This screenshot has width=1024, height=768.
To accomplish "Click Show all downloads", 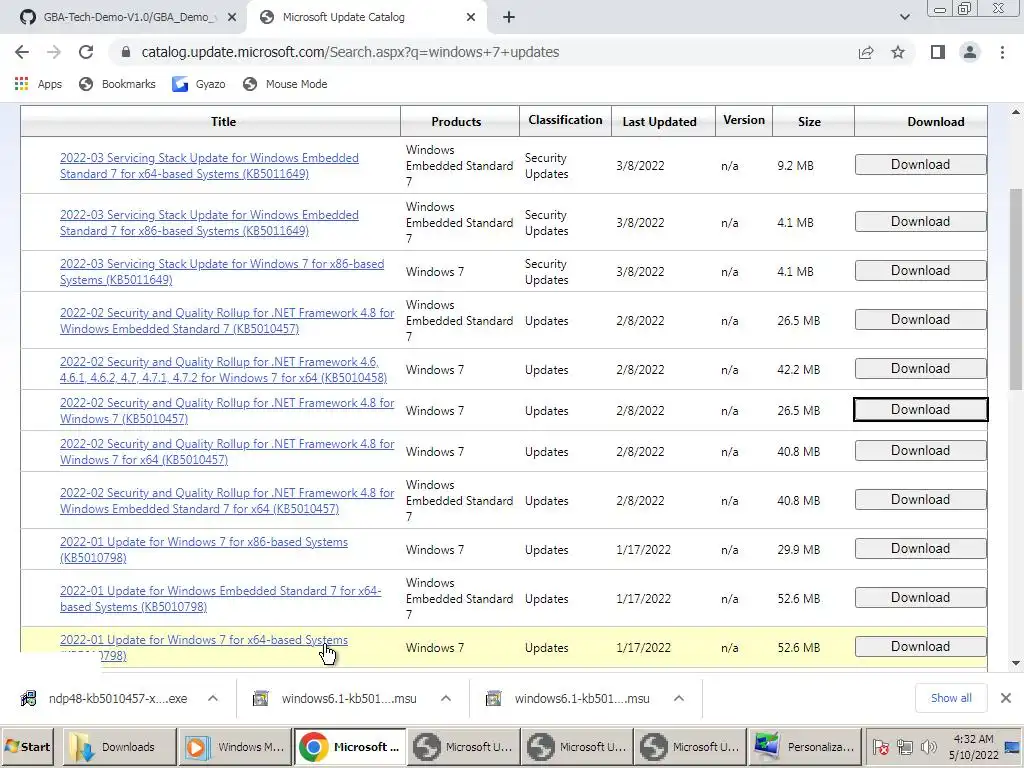I will 951,698.
